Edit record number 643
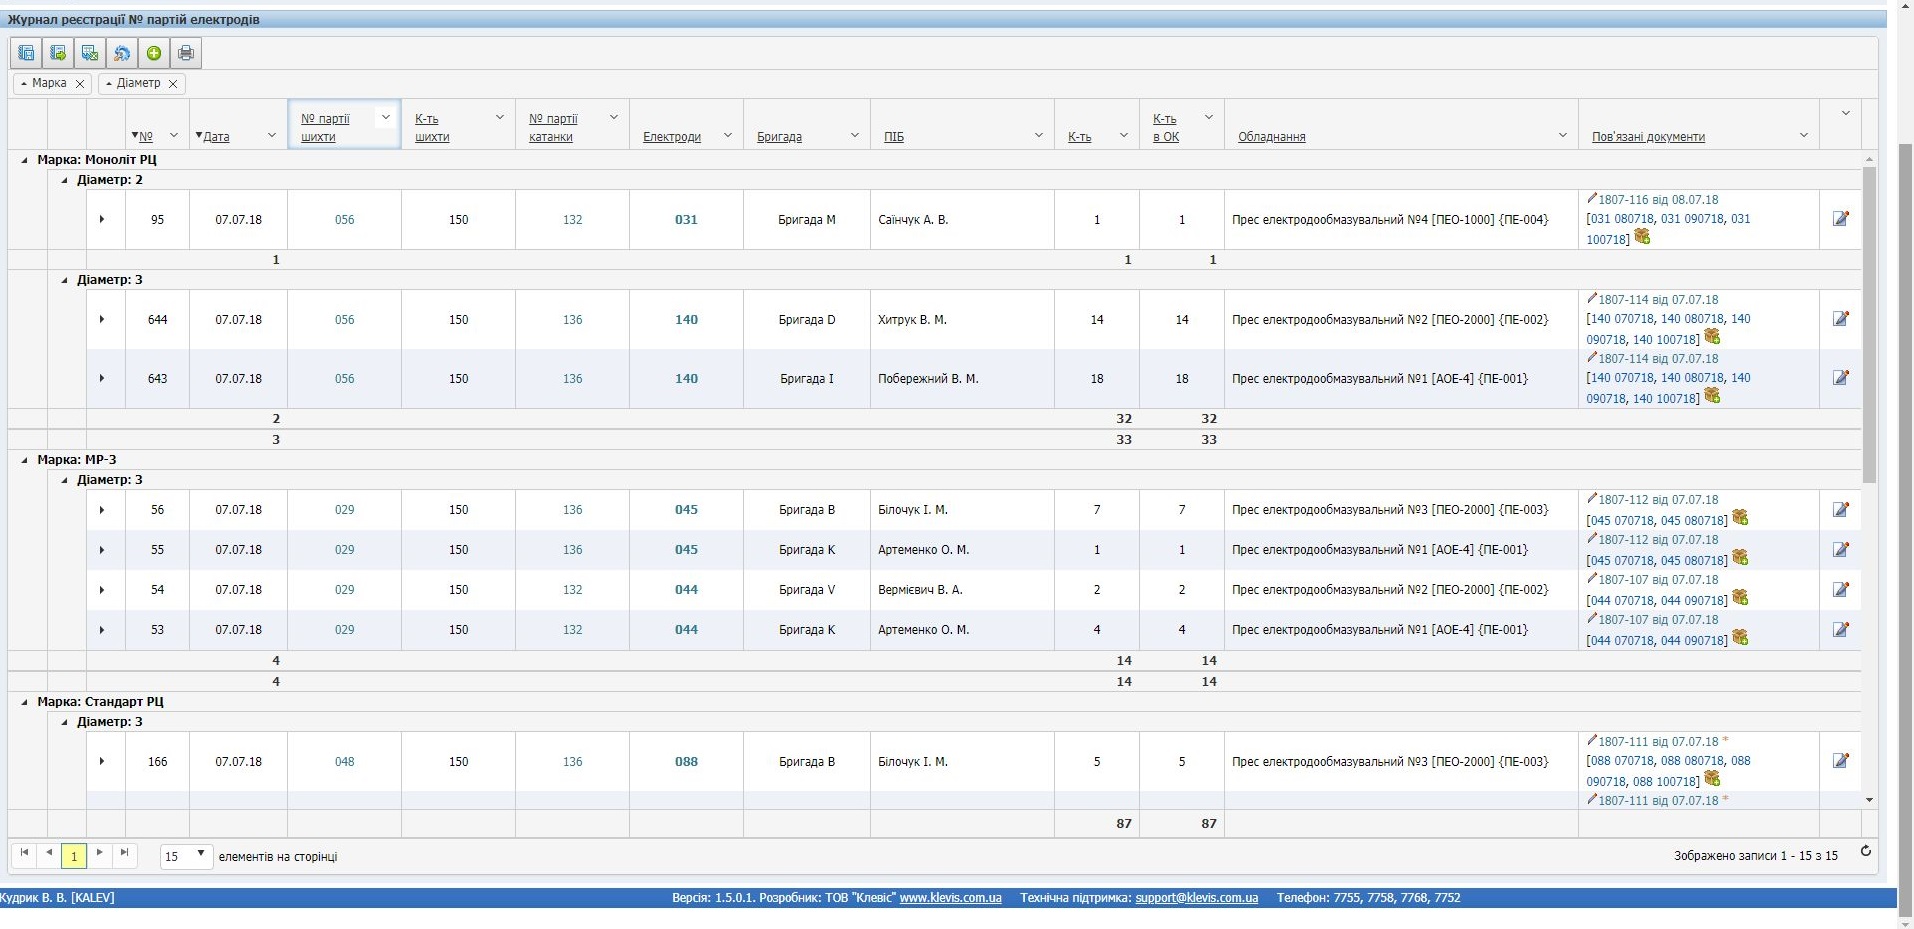The width and height of the screenshot is (1914, 929). 1840,378
